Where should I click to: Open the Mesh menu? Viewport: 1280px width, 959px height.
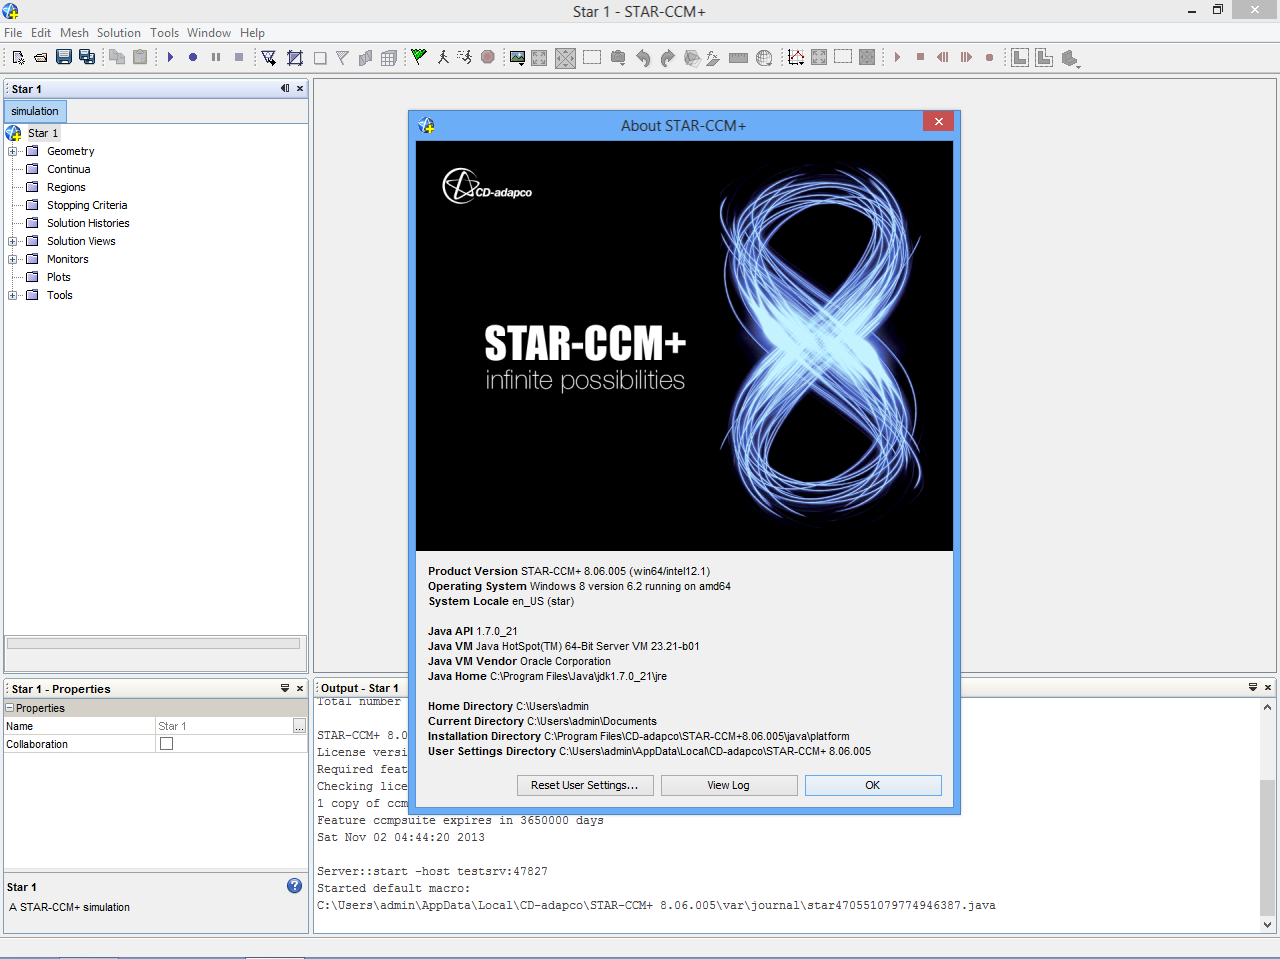click(x=74, y=33)
